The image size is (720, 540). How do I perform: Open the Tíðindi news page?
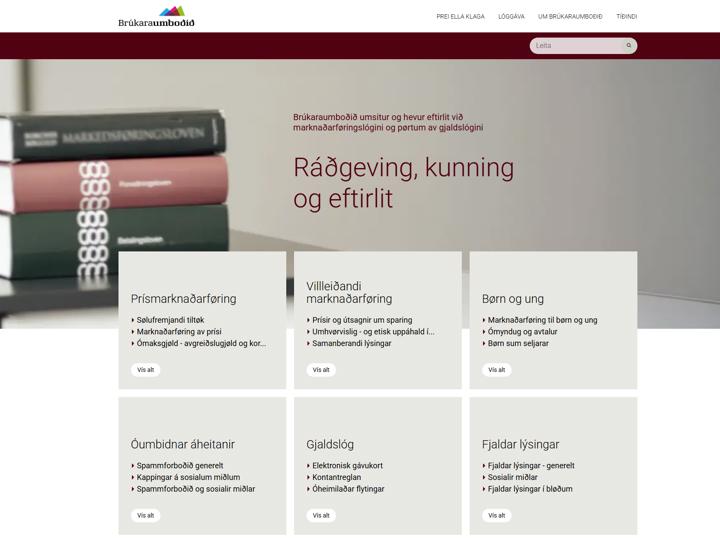[626, 17]
